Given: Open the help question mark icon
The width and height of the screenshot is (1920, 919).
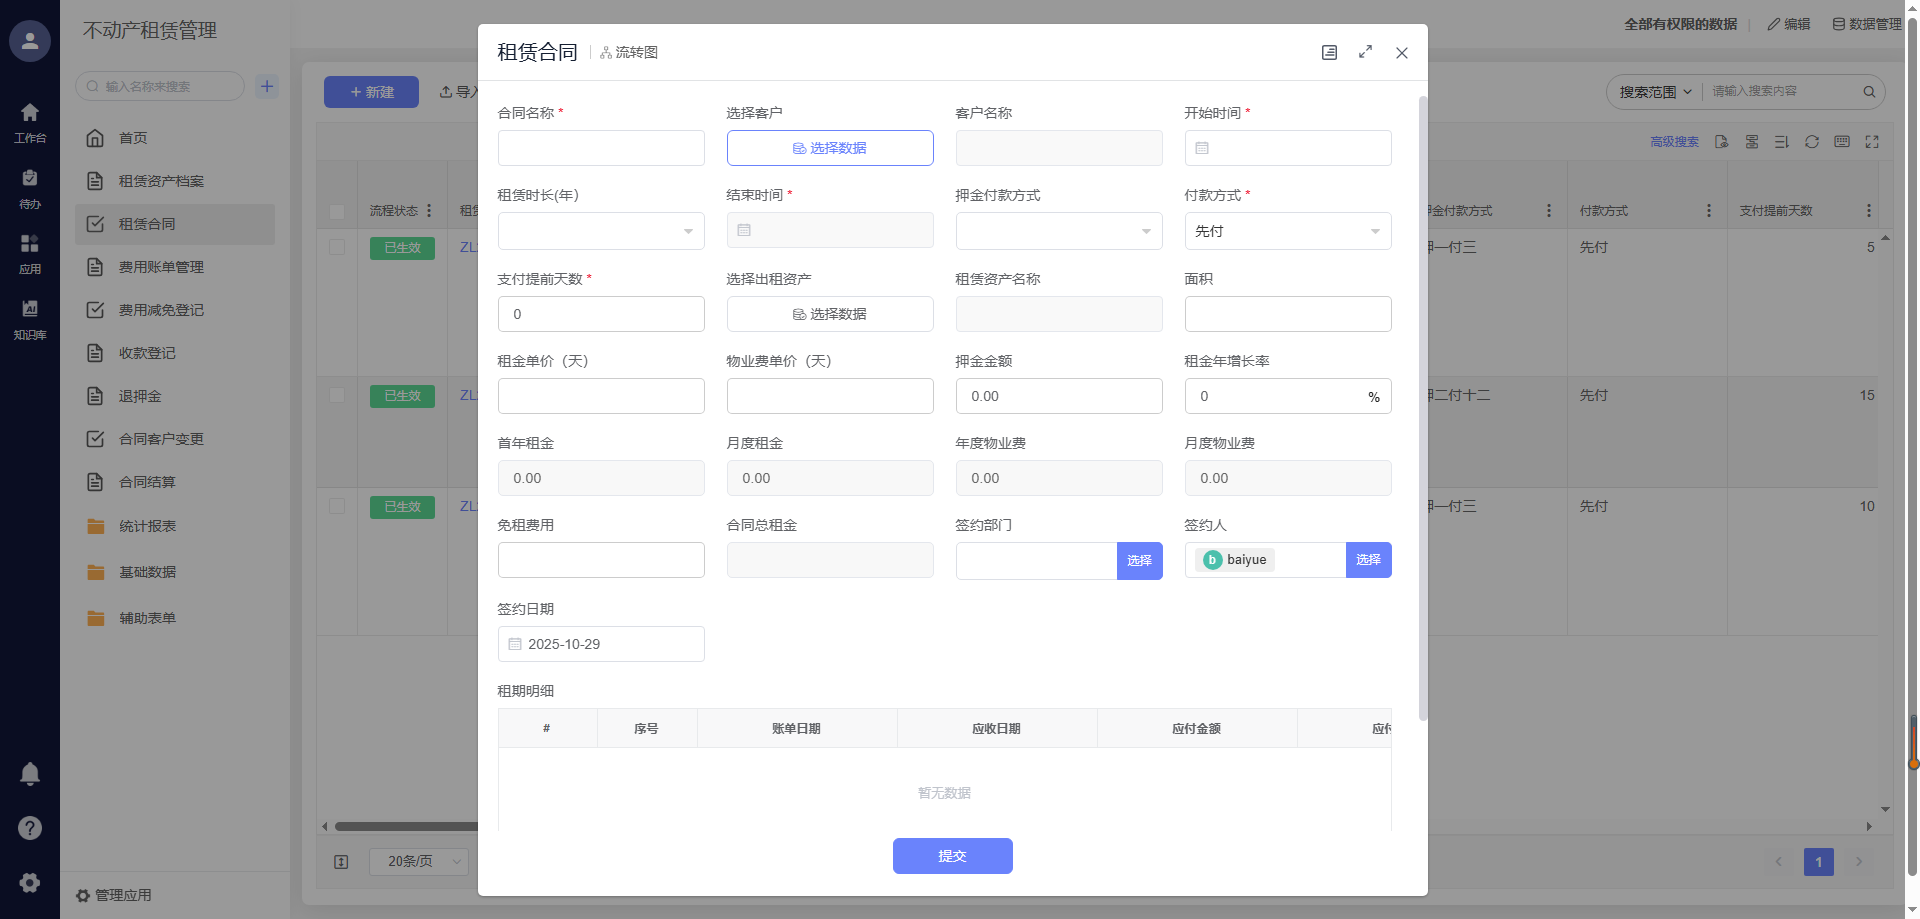Looking at the screenshot, I should [x=30, y=827].
